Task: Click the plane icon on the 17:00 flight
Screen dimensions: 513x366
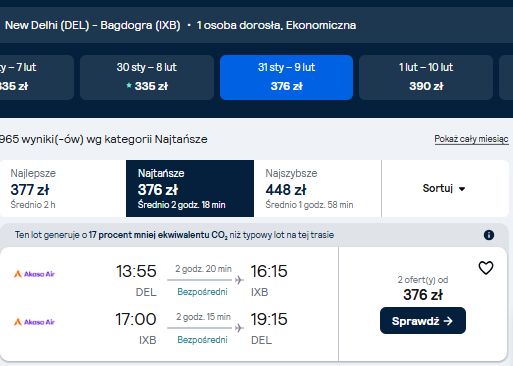Action: click(x=239, y=328)
